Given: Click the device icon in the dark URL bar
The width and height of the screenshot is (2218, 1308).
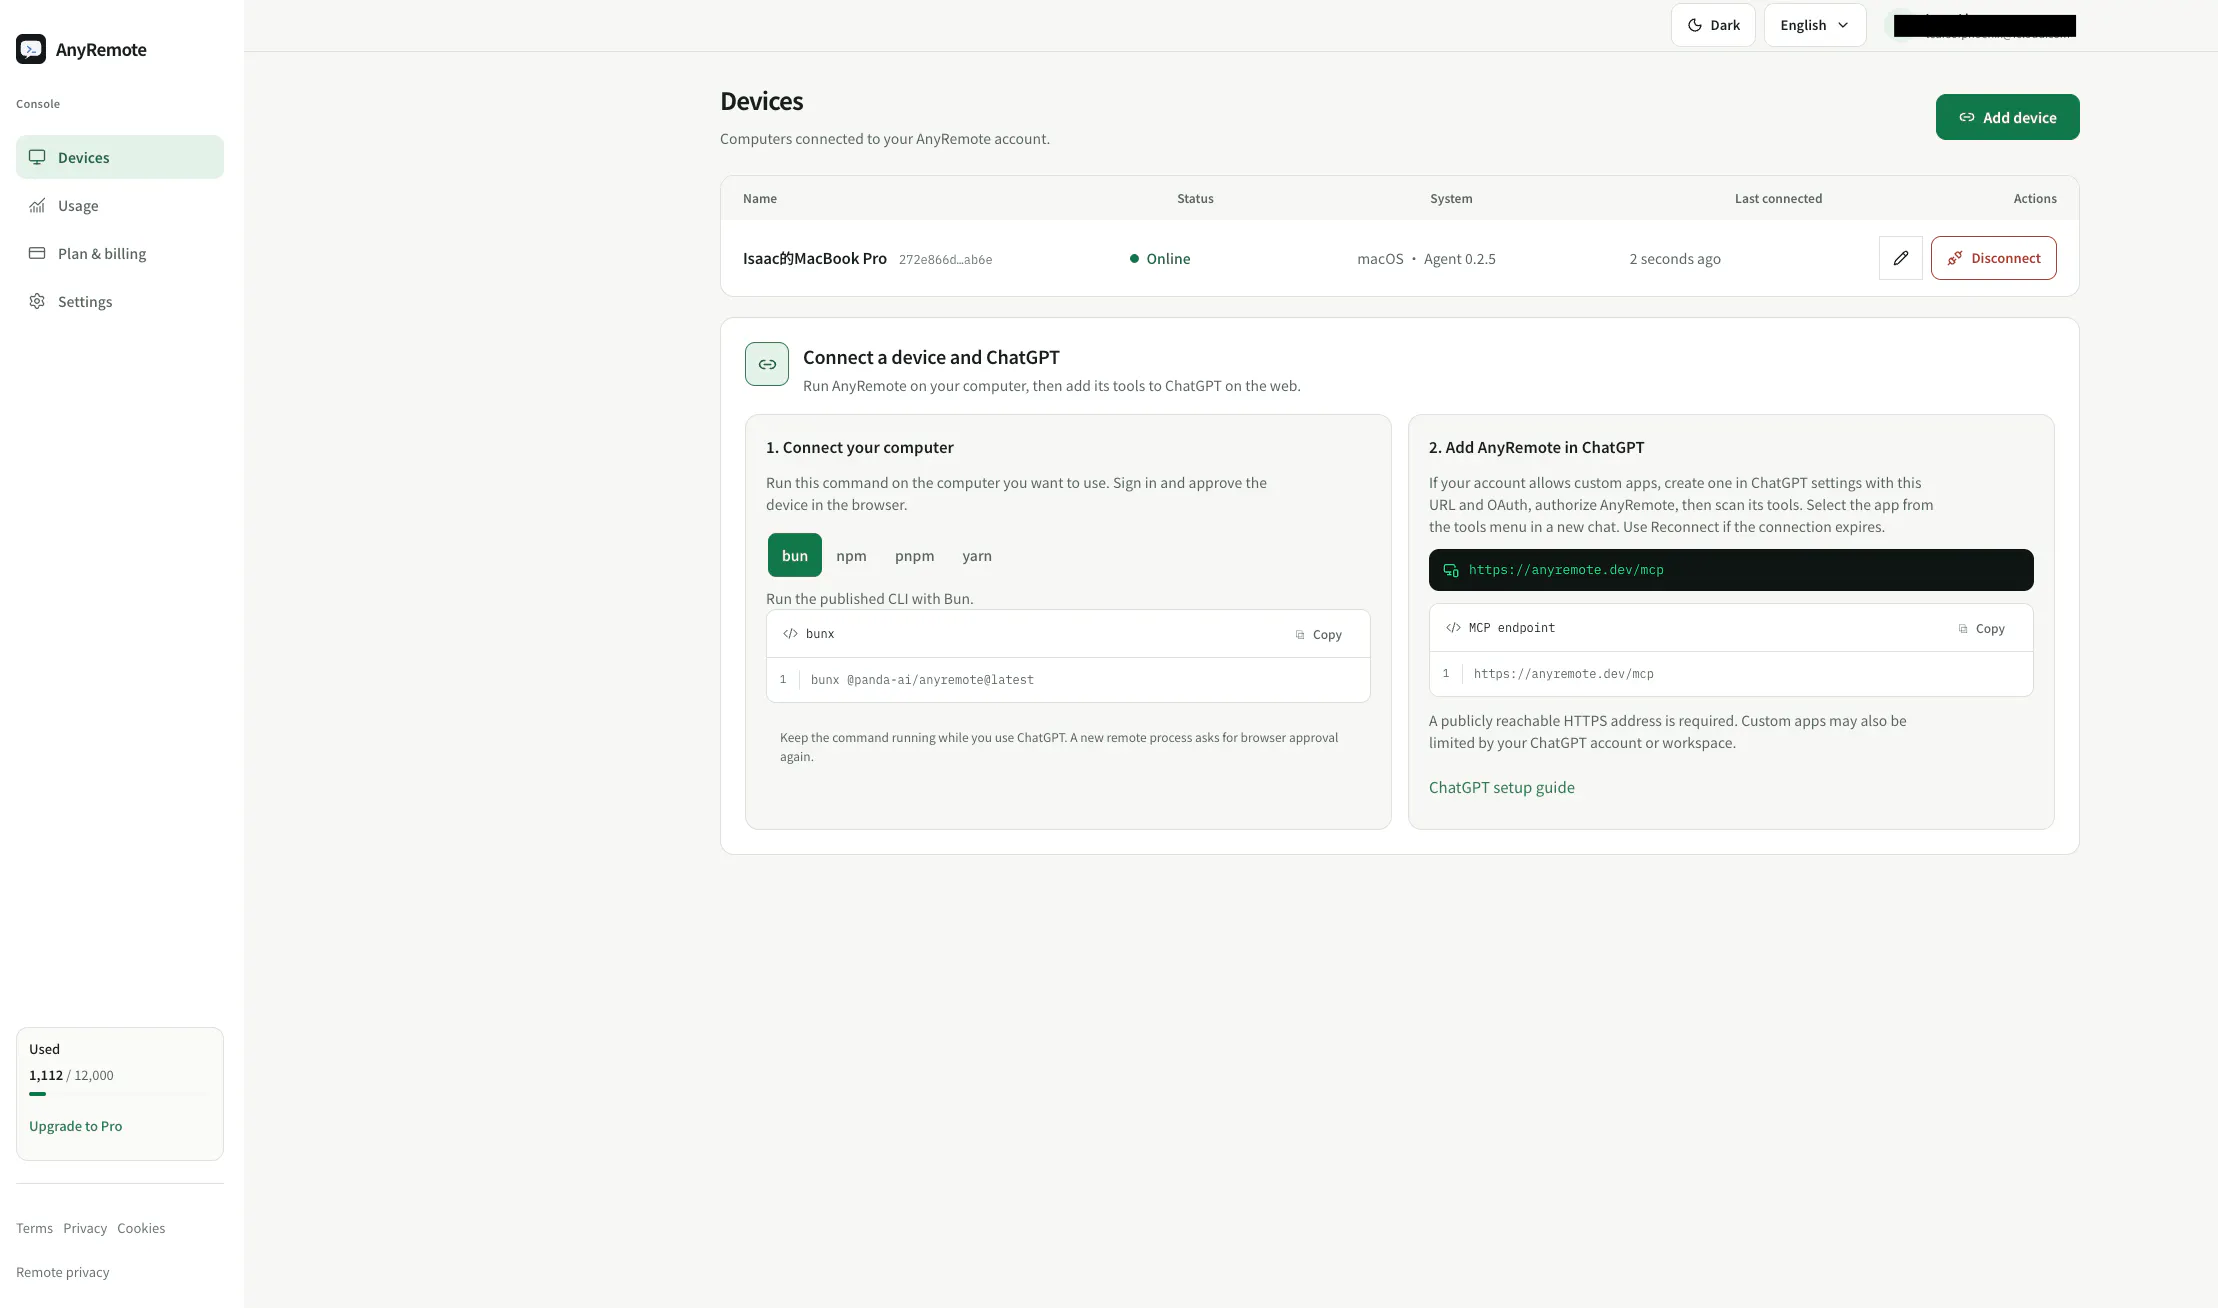Looking at the screenshot, I should pos(1451,570).
